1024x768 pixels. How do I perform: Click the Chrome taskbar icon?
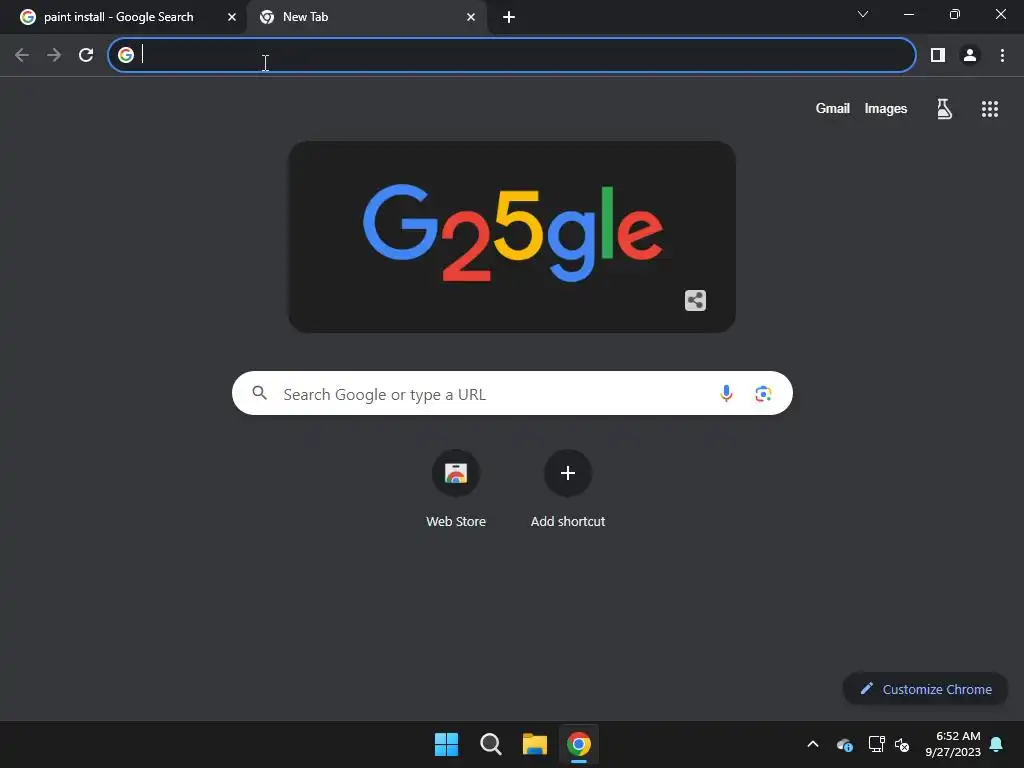coord(579,744)
